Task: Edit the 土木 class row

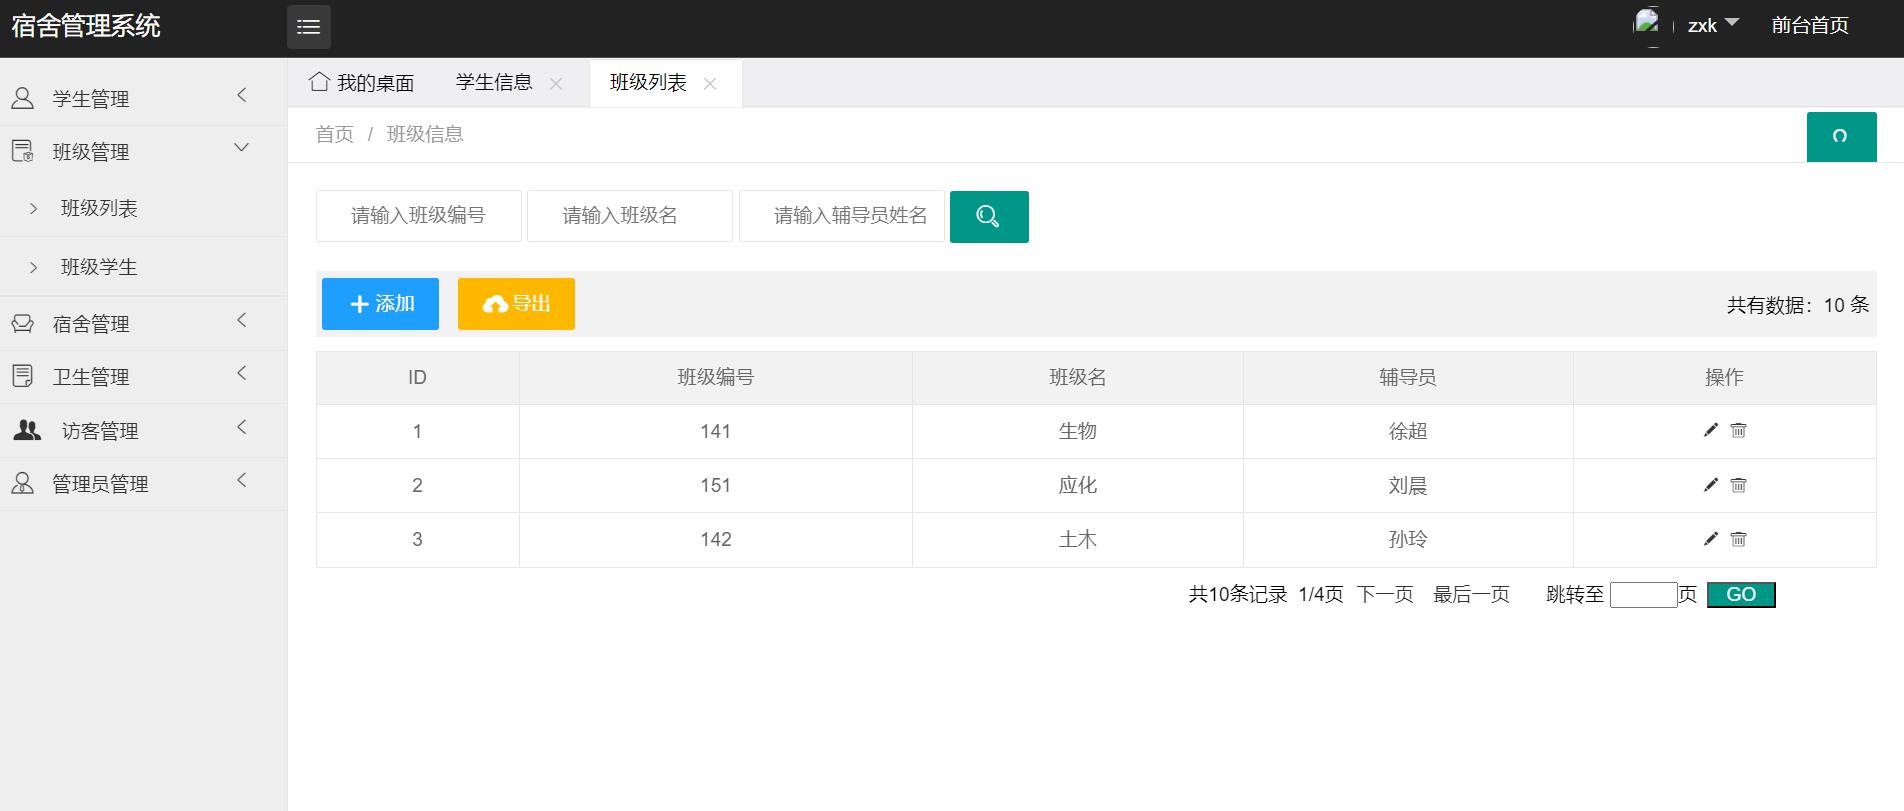Action: [x=1711, y=539]
